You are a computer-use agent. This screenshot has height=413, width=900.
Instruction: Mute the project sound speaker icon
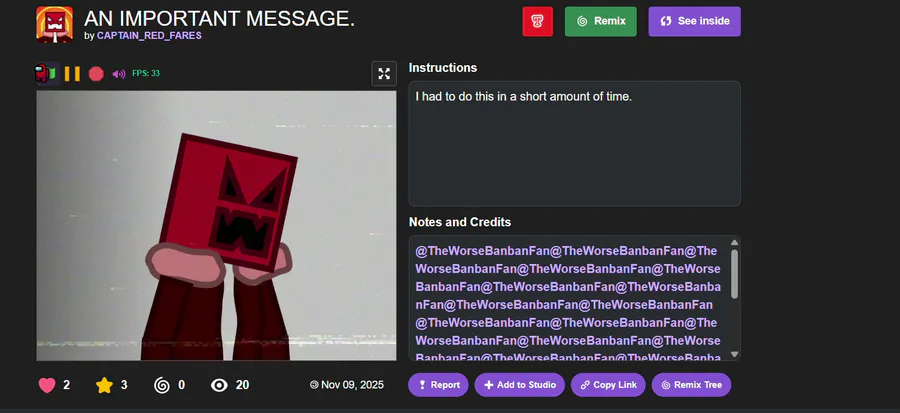pos(119,74)
